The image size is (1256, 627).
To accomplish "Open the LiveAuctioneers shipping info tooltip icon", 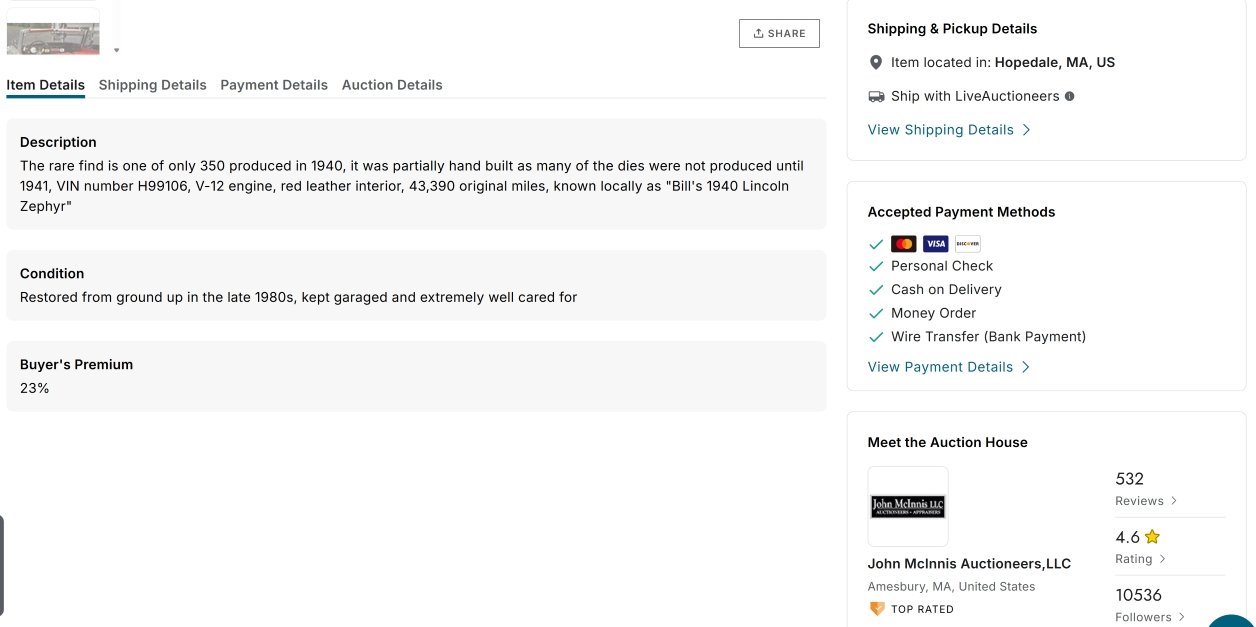I will (x=1070, y=97).
